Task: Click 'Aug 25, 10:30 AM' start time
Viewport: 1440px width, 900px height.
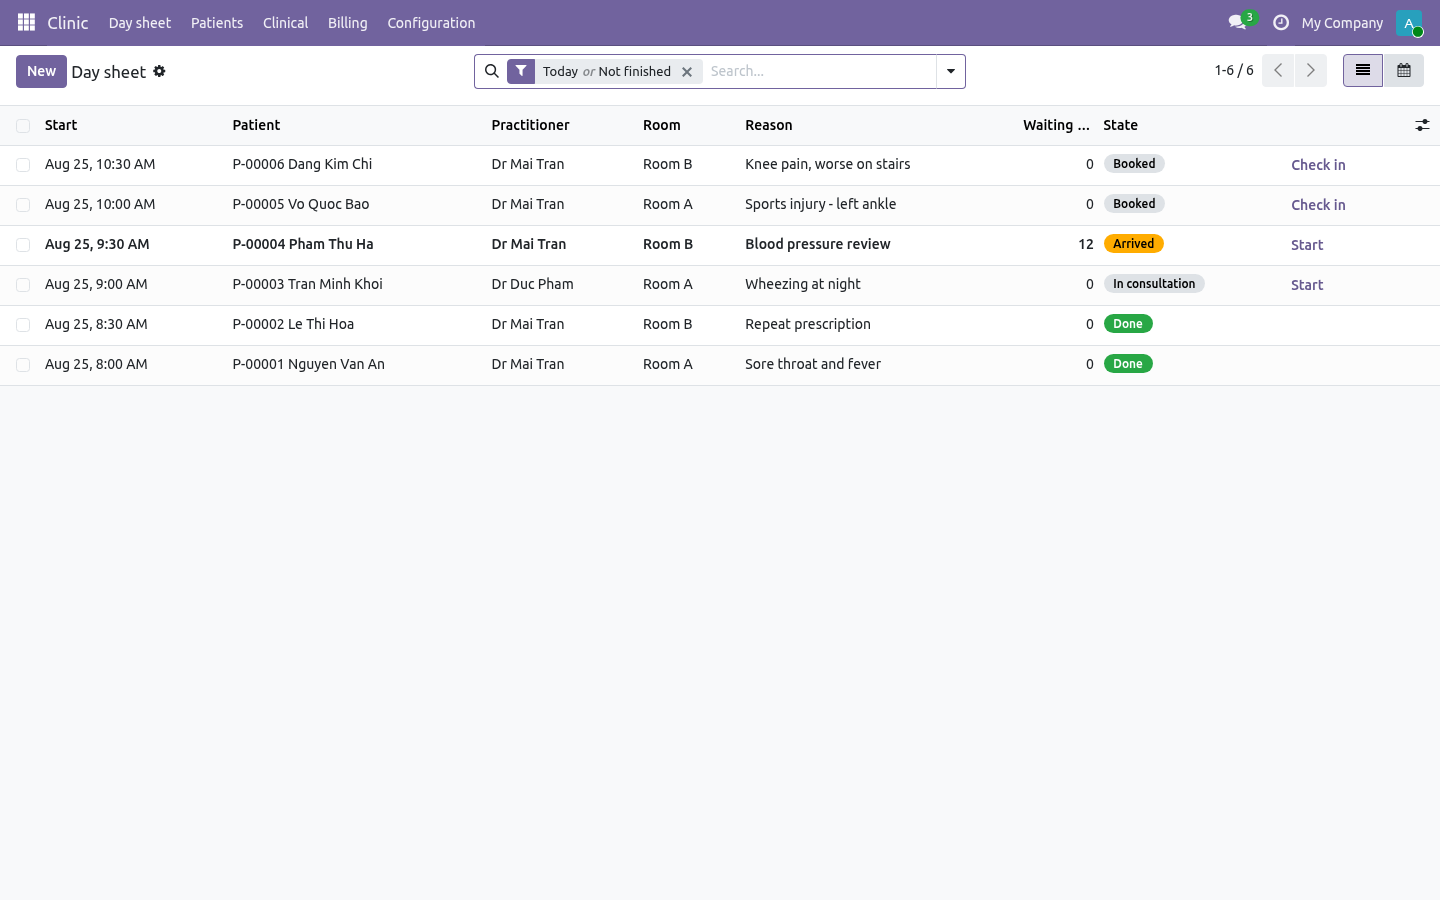Action: tap(100, 164)
